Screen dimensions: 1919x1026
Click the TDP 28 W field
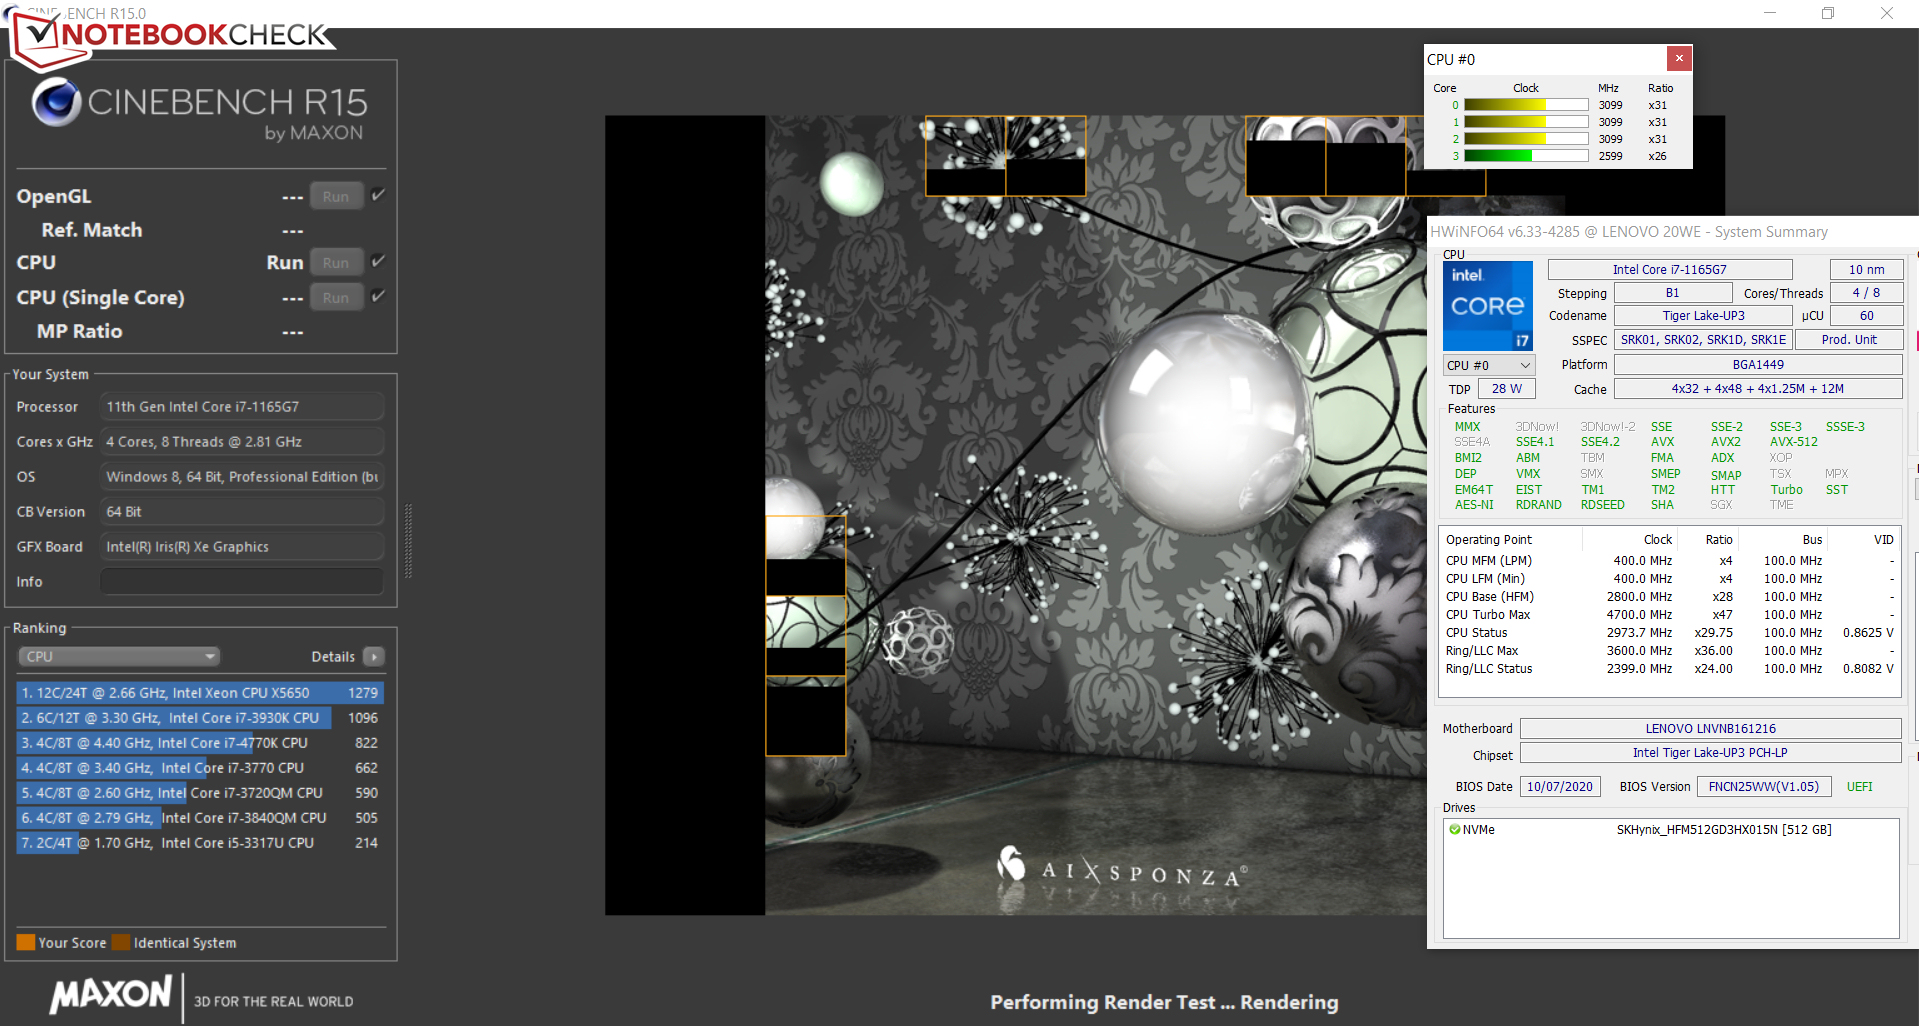[1507, 389]
